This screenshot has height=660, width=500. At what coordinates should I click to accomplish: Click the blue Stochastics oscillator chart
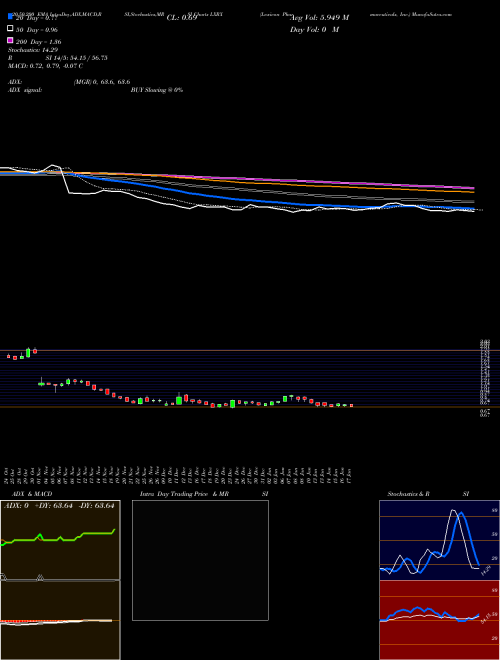[439, 540]
